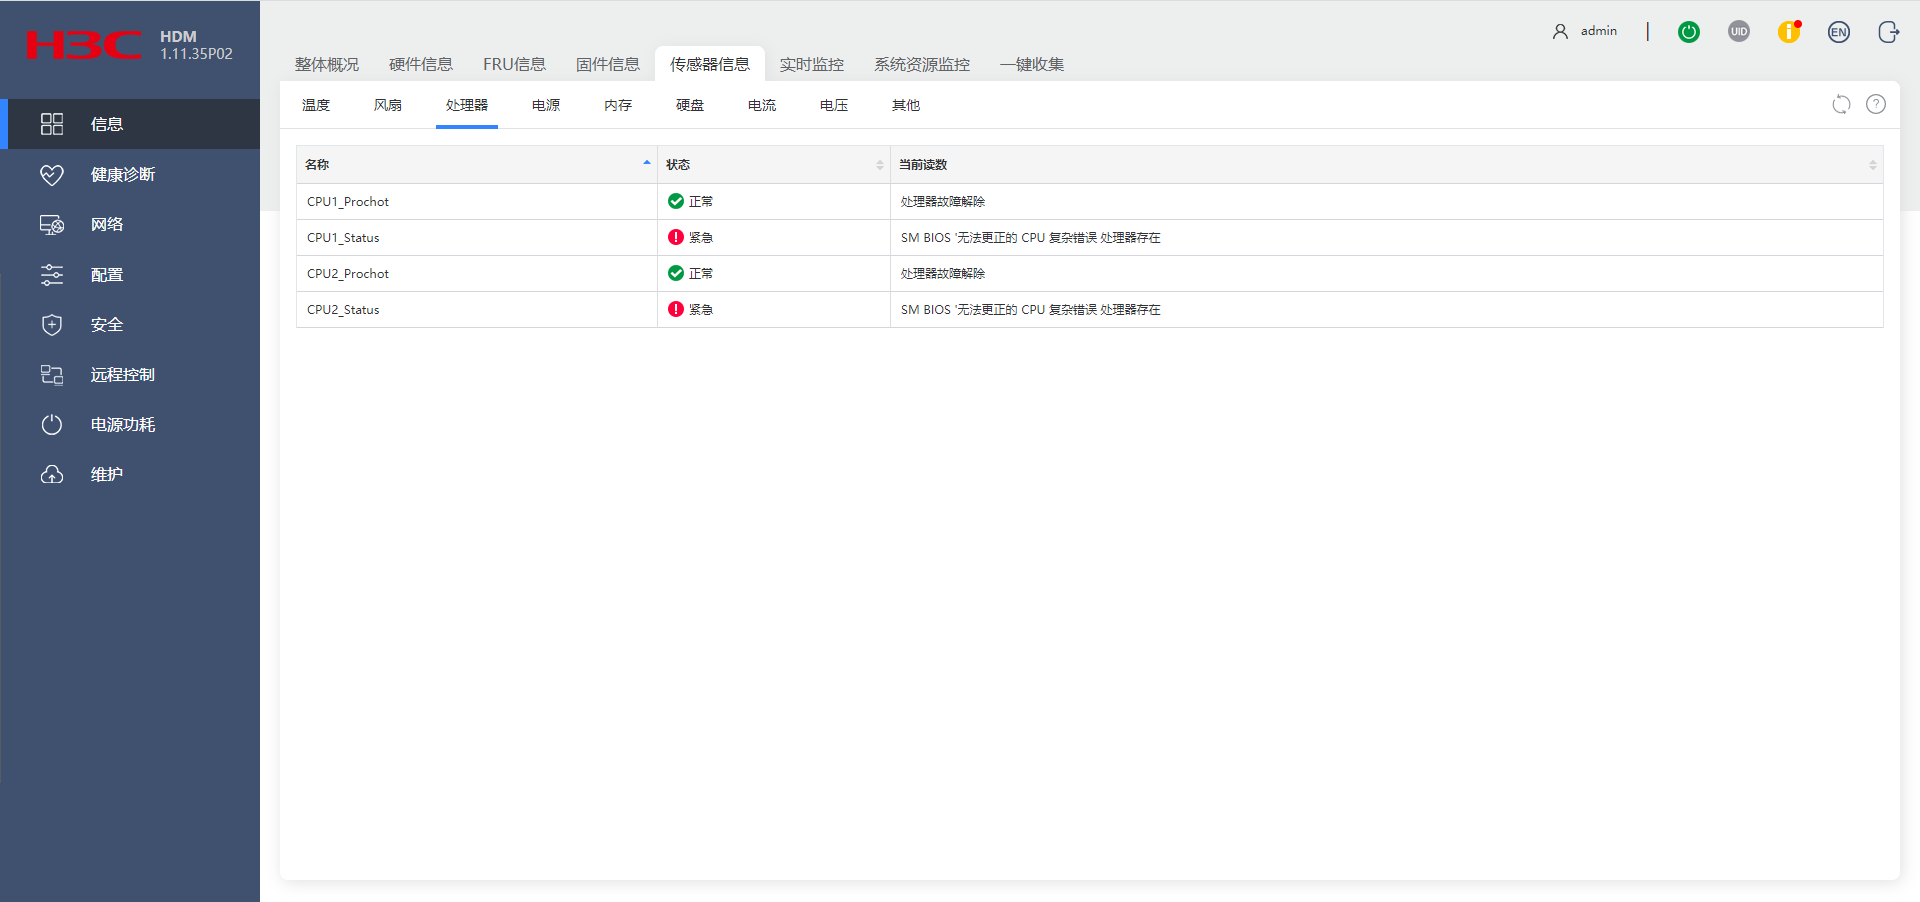
Task: Open the help question-mark icon
Action: pyautogui.click(x=1876, y=104)
